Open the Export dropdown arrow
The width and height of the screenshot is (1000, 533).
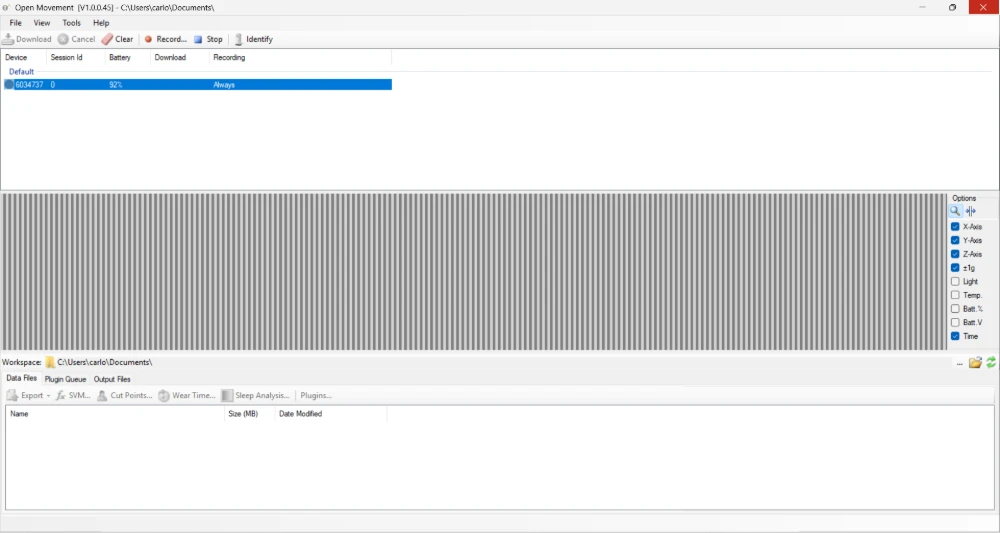pos(48,396)
